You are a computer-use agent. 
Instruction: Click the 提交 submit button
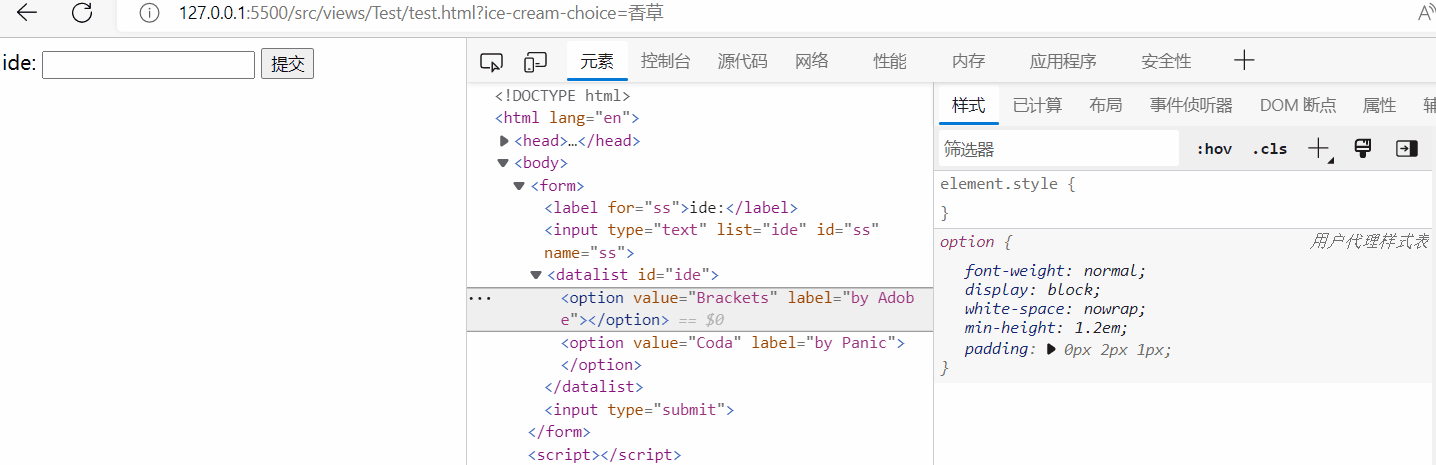pyautogui.click(x=288, y=64)
